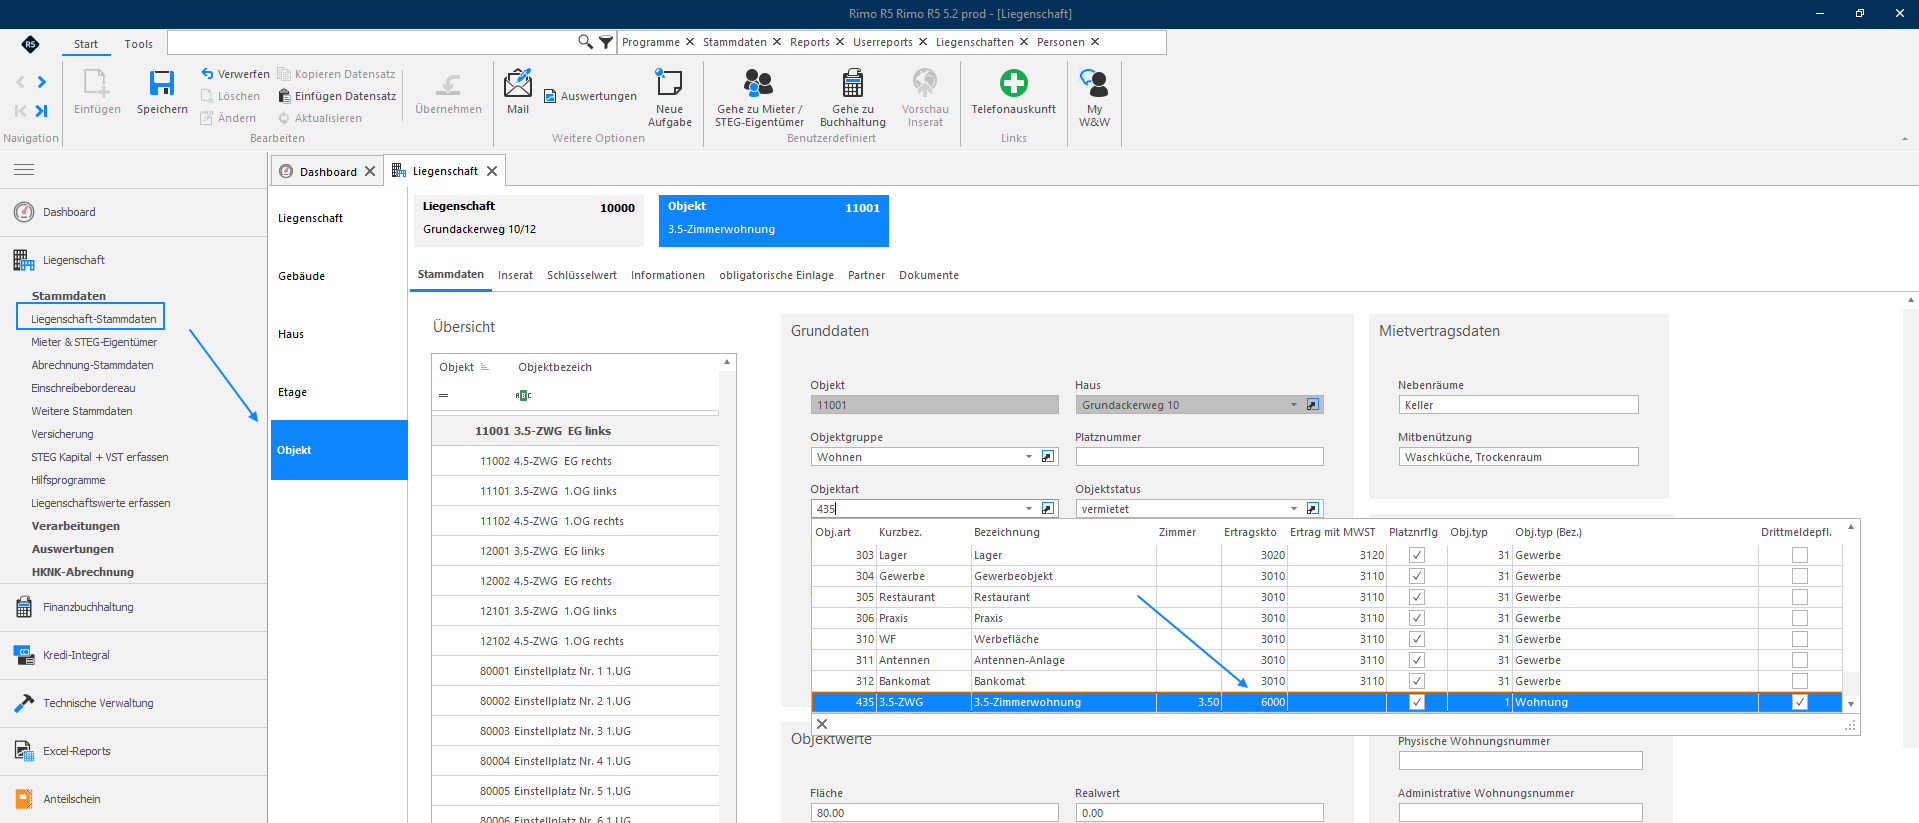Toggle the hamburger navigation menu icon

pos(24,170)
